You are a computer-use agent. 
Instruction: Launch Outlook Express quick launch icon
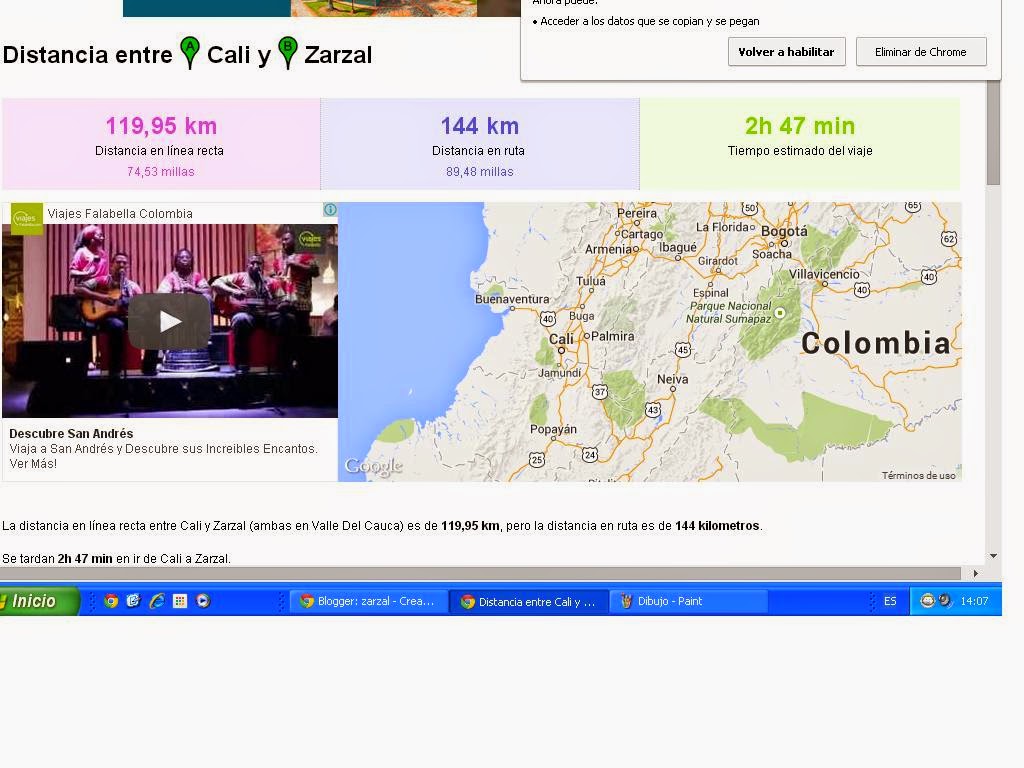pos(134,601)
